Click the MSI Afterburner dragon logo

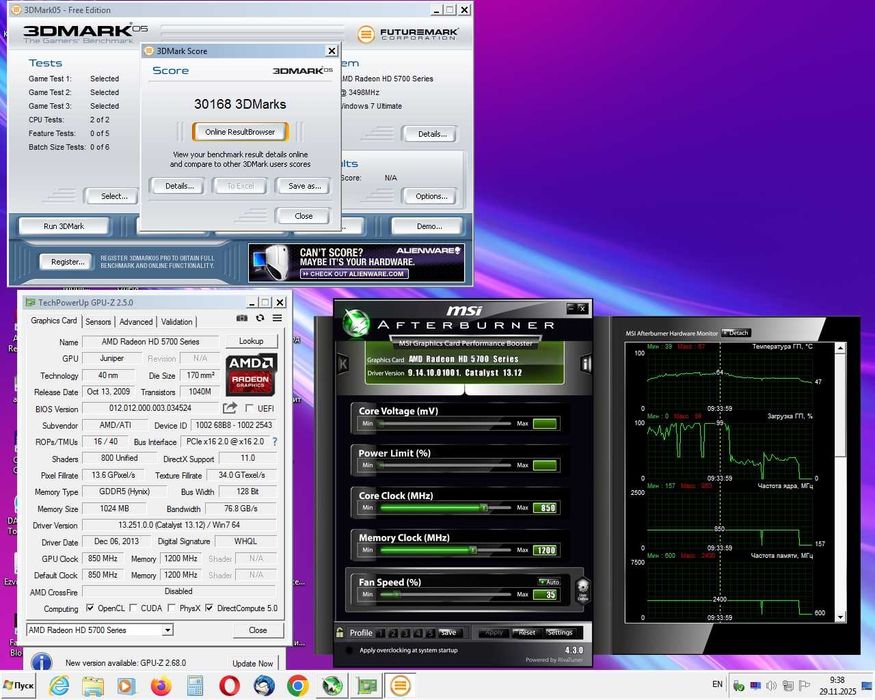tap(355, 323)
